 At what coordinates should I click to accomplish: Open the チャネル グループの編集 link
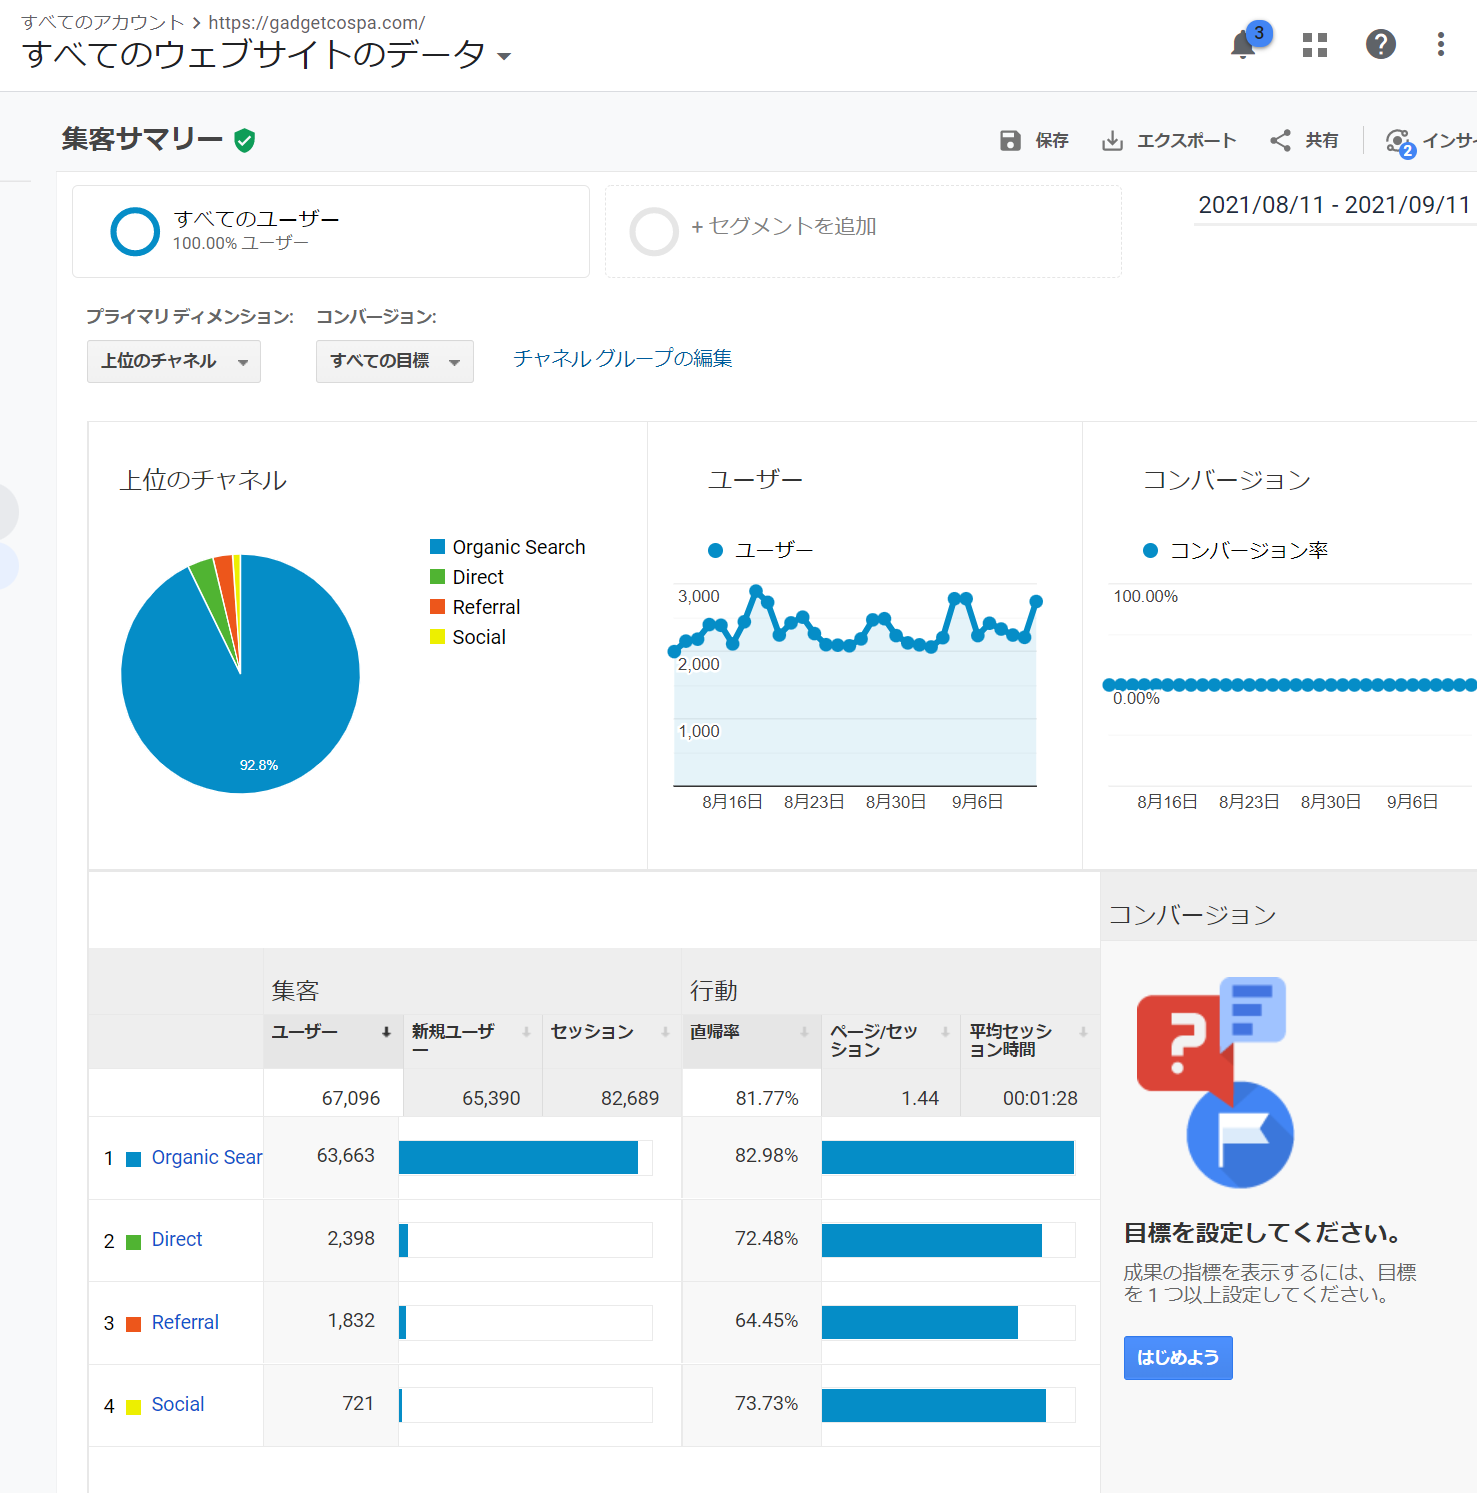622,358
